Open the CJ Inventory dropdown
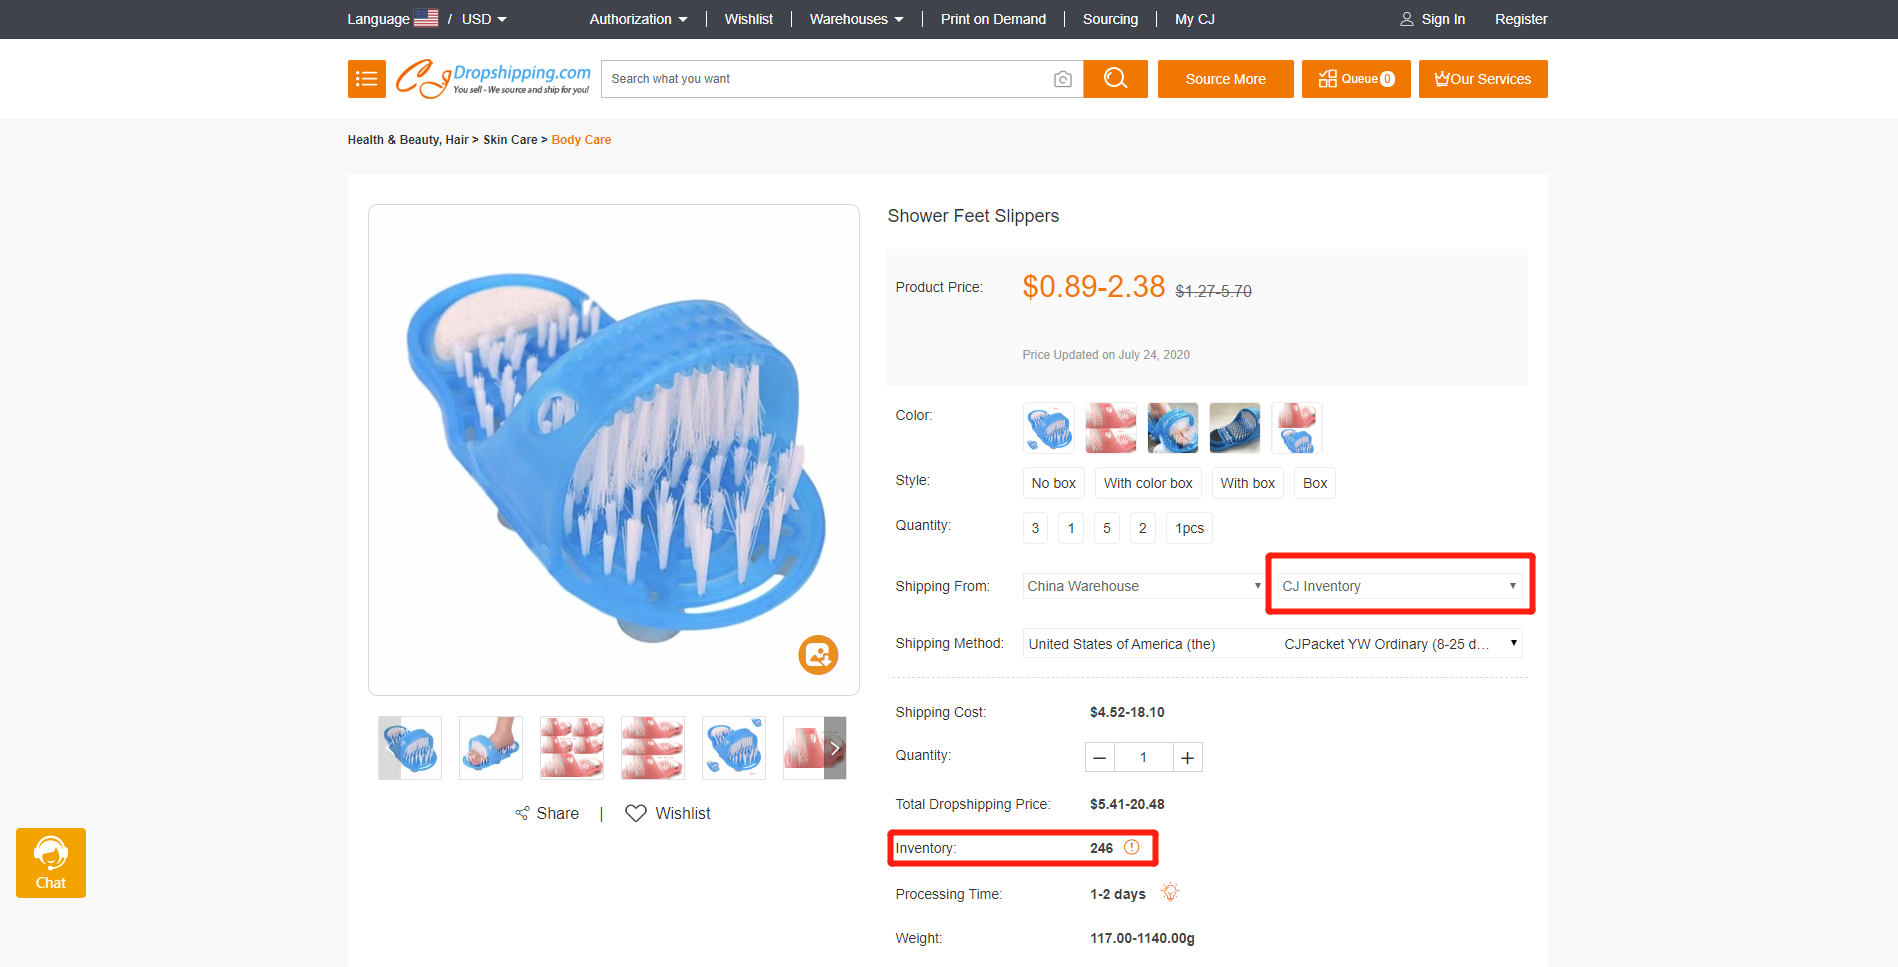Viewport: 1898px width, 967px height. click(1399, 586)
